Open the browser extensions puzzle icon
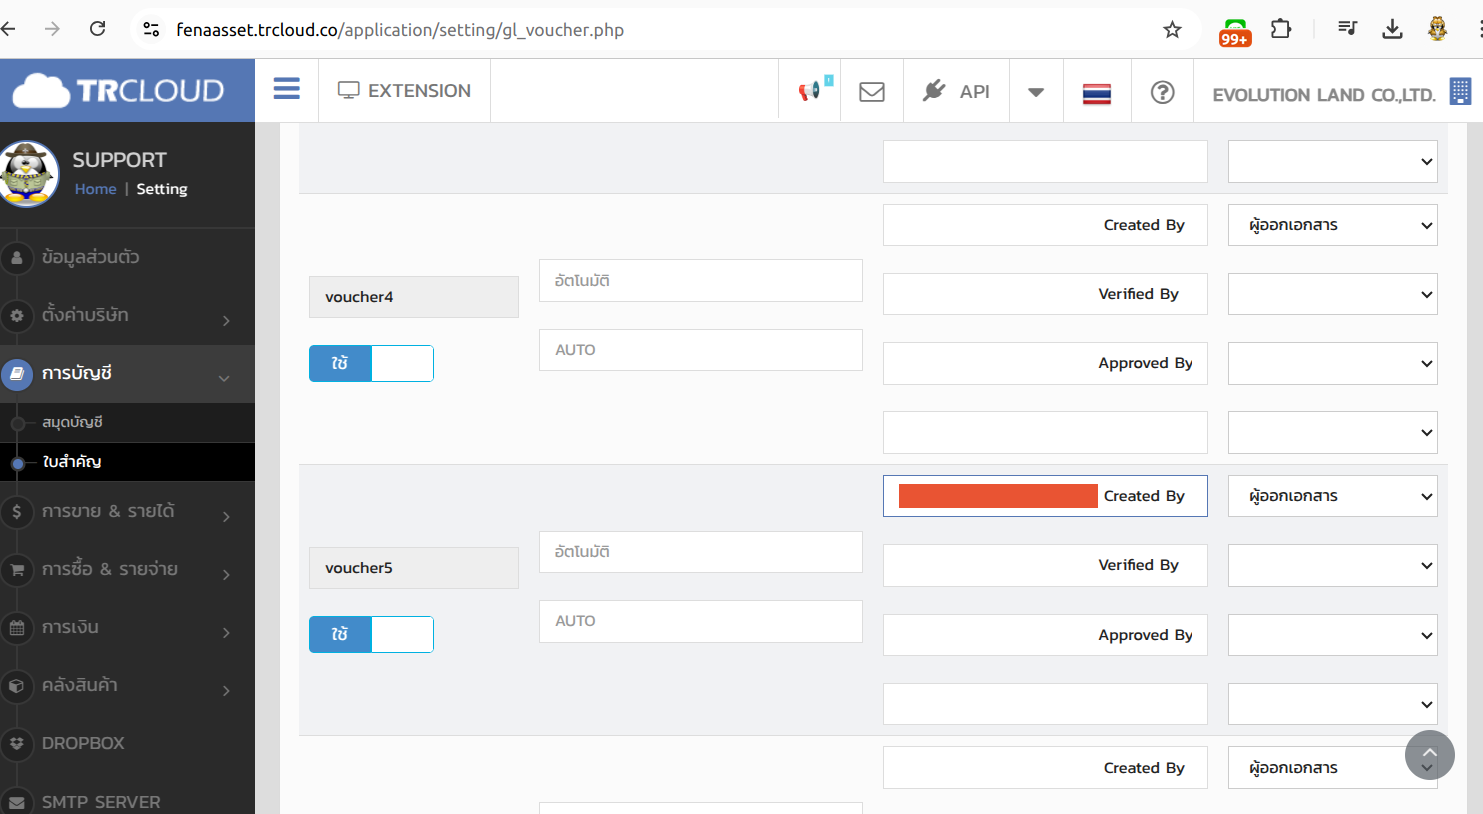 (x=1281, y=29)
